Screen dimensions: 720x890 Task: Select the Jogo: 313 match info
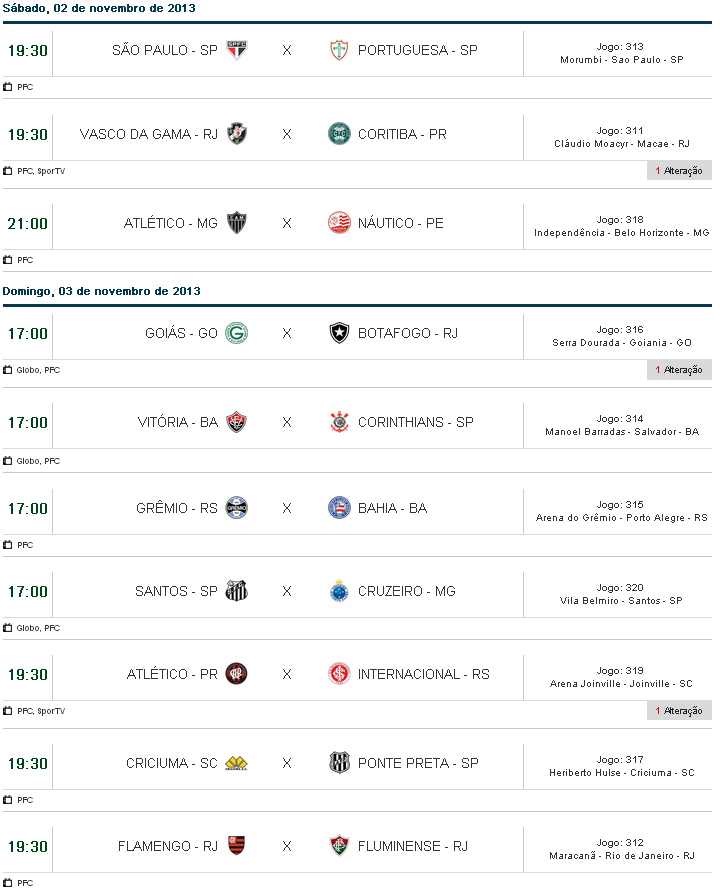pos(620,46)
